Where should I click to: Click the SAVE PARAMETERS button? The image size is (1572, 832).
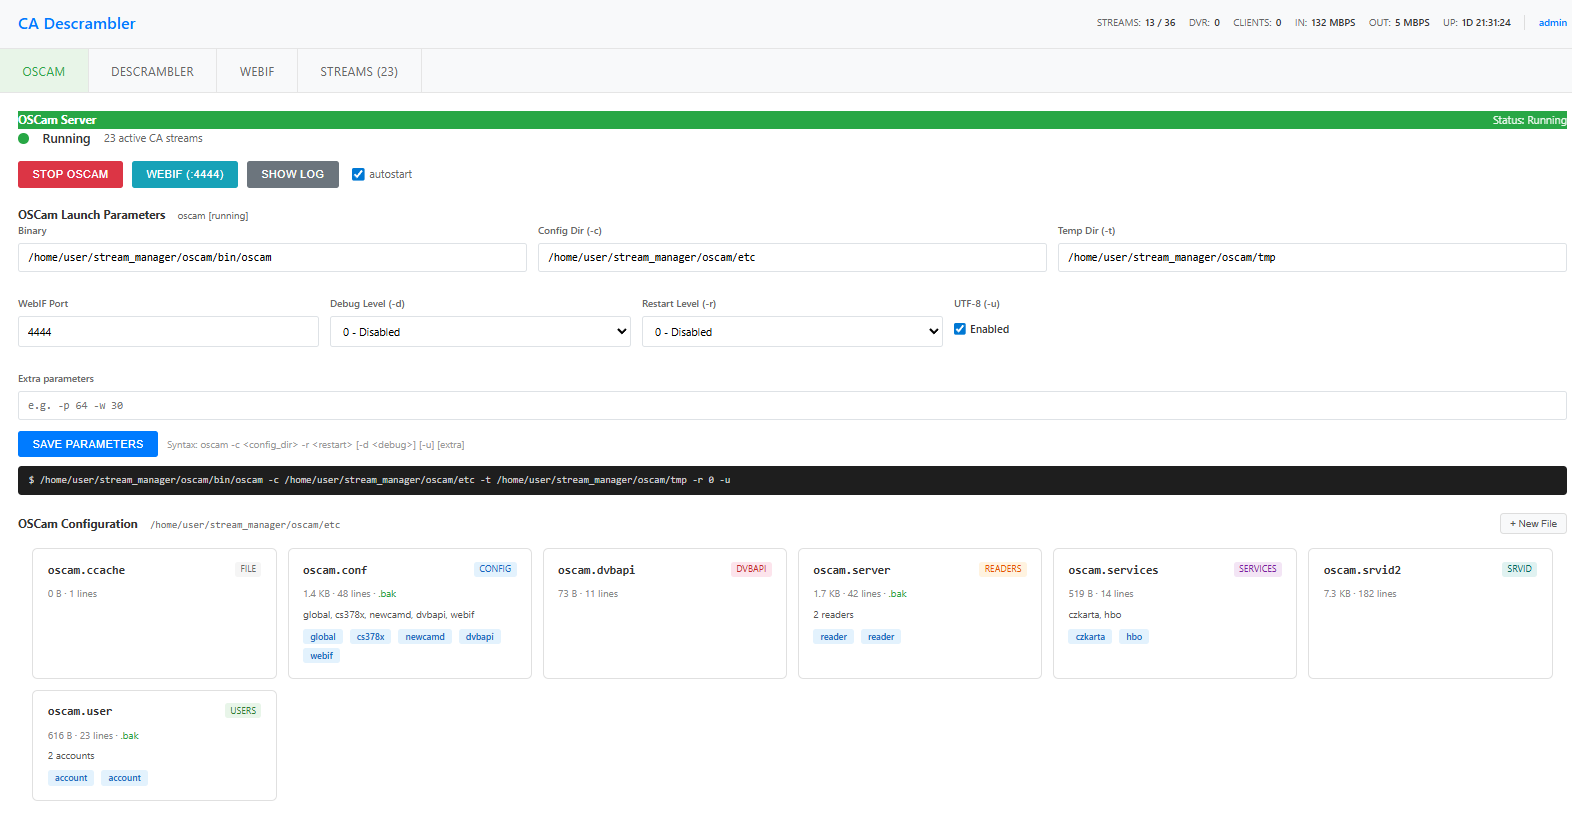(88, 444)
